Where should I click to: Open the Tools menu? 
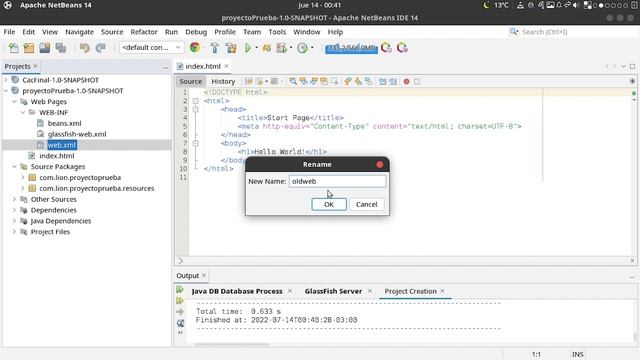point(277,32)
